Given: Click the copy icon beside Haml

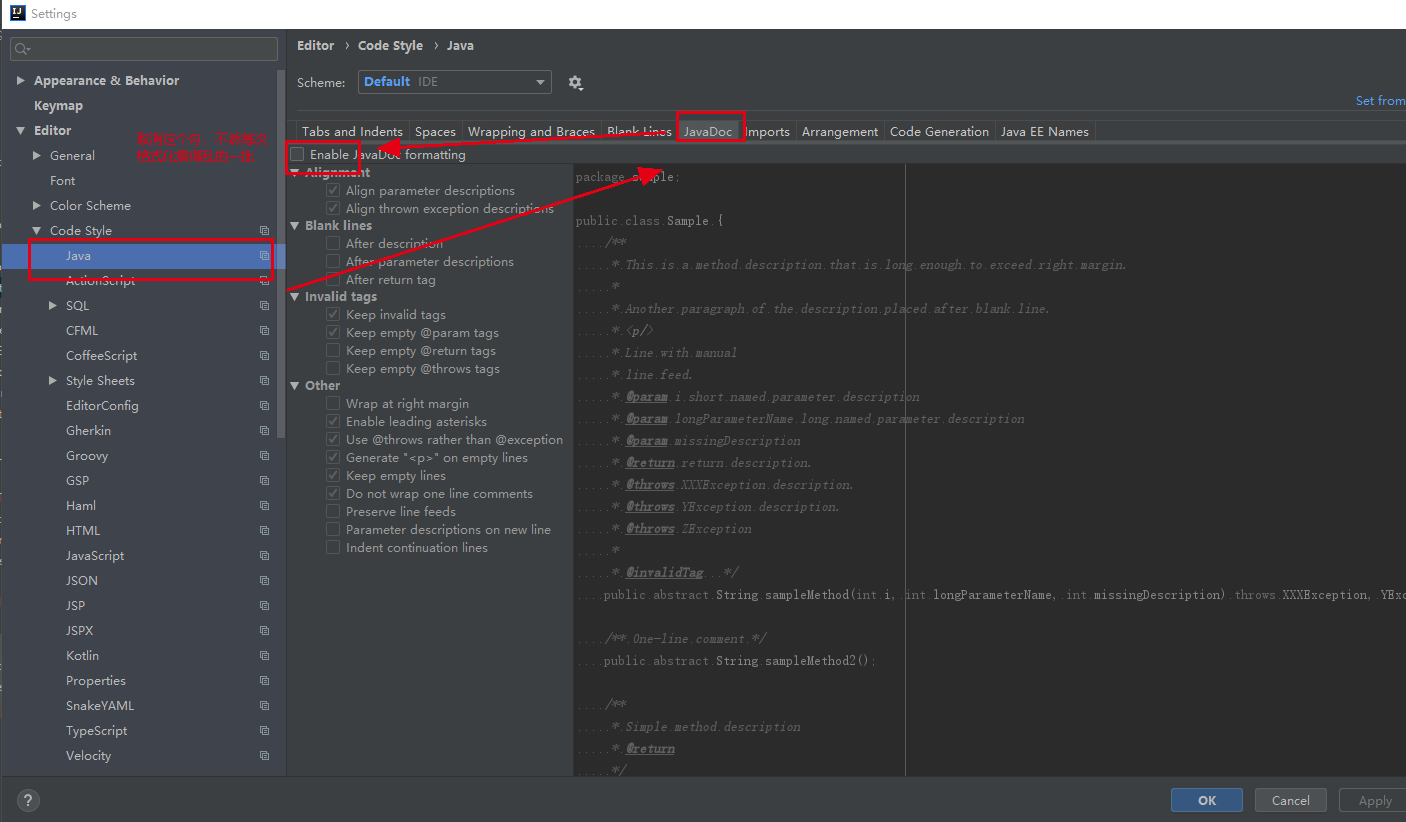Looking at the screenshot, I should (x=264, y=506).
